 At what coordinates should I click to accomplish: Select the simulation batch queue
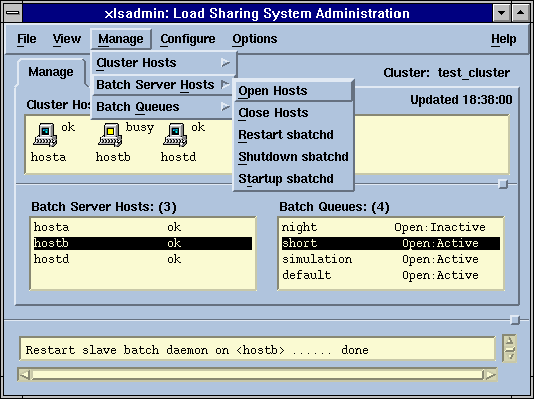click(x=391, y=259)
